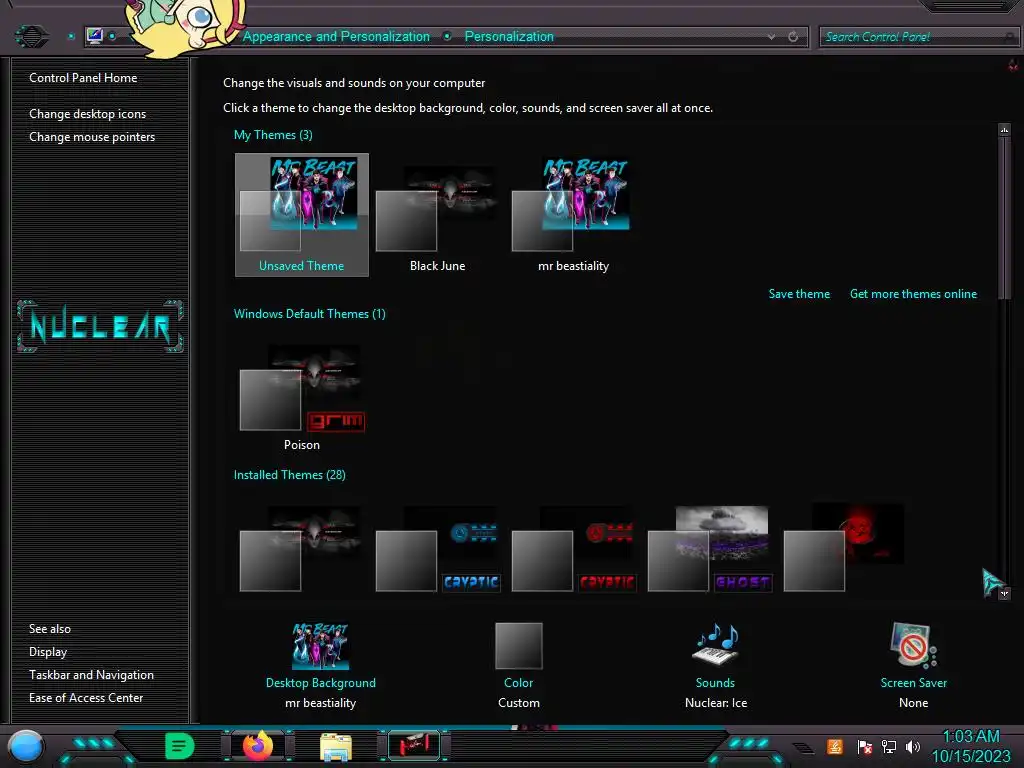1024x768 pixels.
Task: Select first alien theme under Installed Themes
Action: [x=301, y=549]
